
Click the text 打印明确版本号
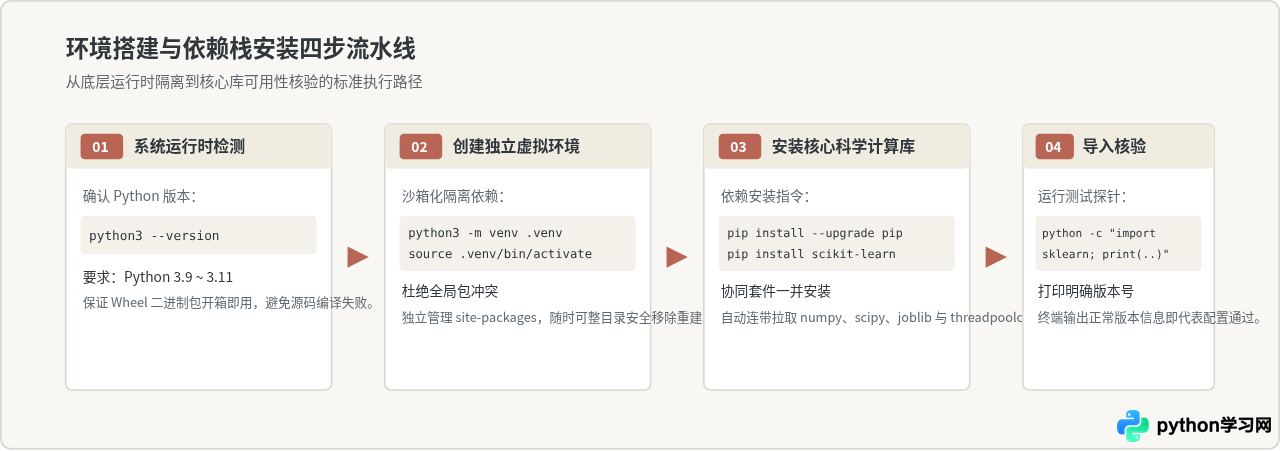click(x=1086, y=292)
